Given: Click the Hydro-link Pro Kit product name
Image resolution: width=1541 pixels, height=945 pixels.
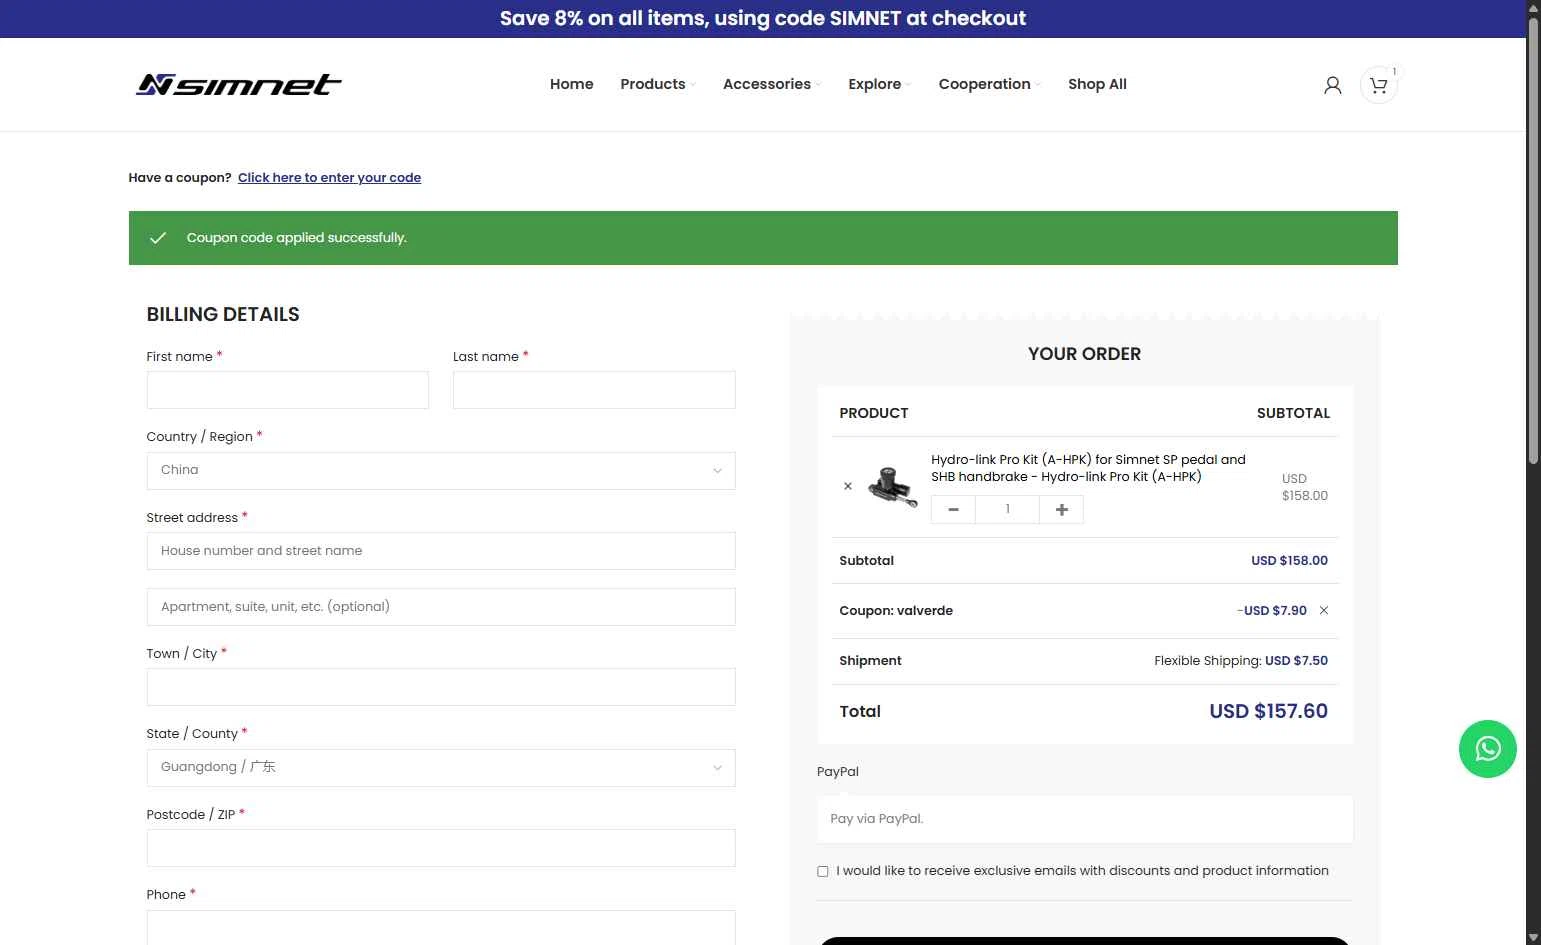Looking at the screenshot, I should pos(1088,468).
